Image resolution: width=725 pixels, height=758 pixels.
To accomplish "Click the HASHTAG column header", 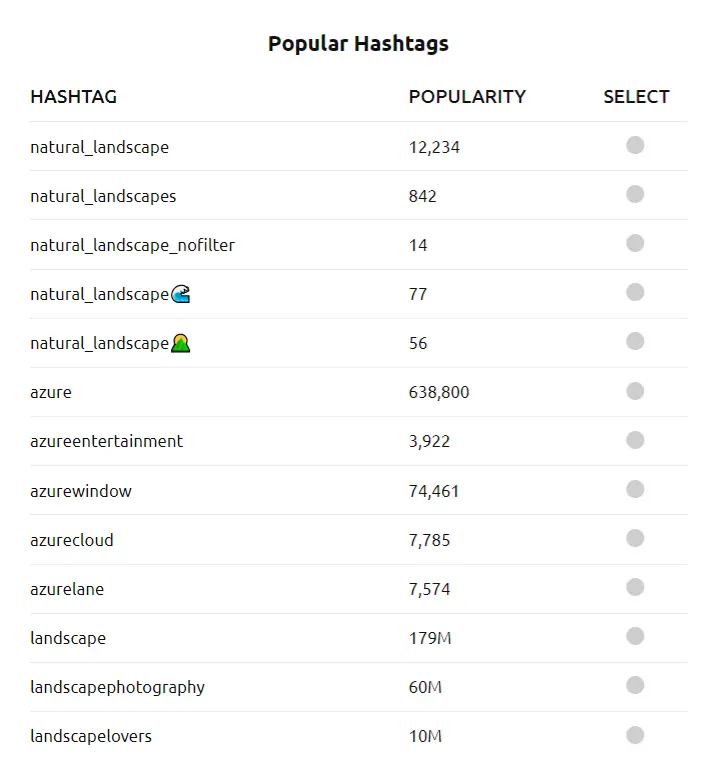I will (x=73, y=97).
